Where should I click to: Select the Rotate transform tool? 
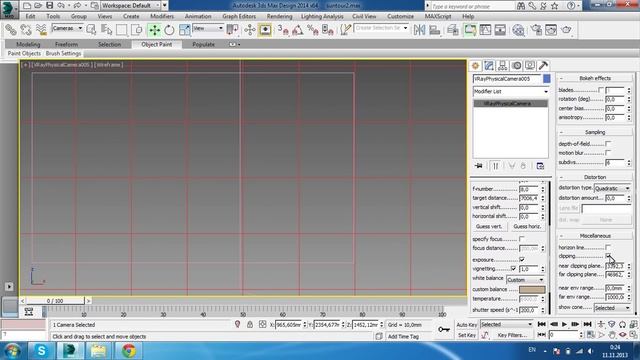click(169, 30)
